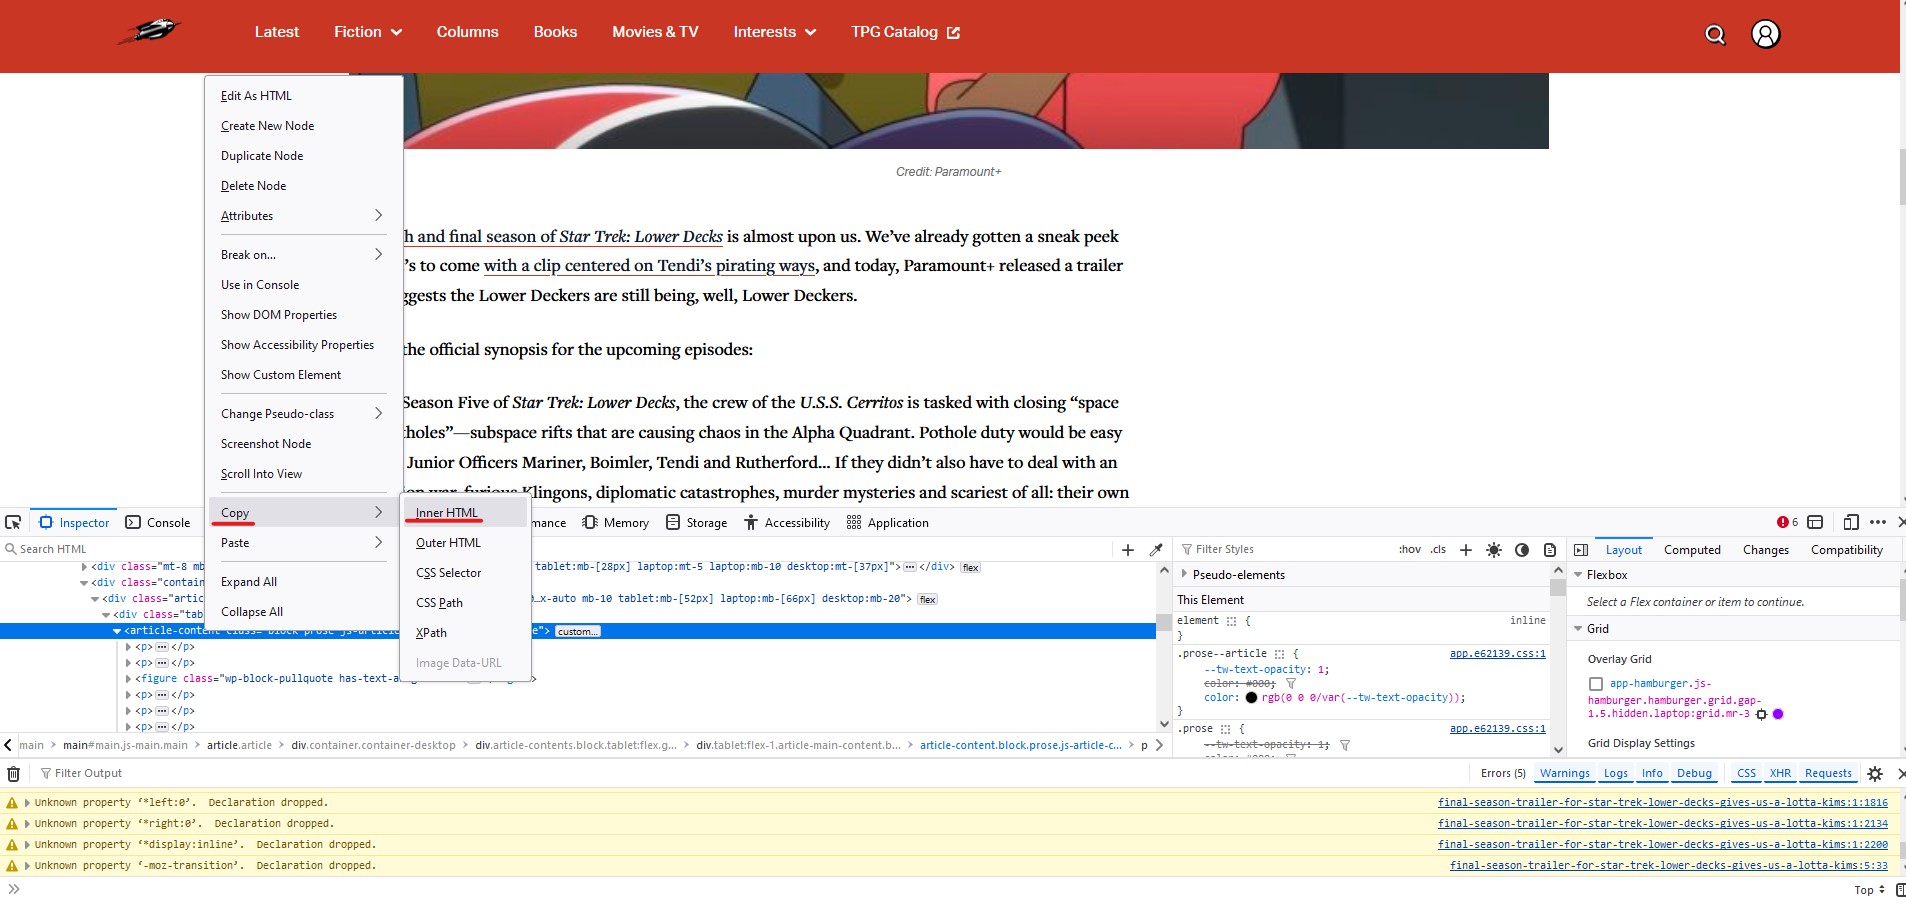Toggle the XHR console filter
1906x909 pixels.
(1780, 773)
